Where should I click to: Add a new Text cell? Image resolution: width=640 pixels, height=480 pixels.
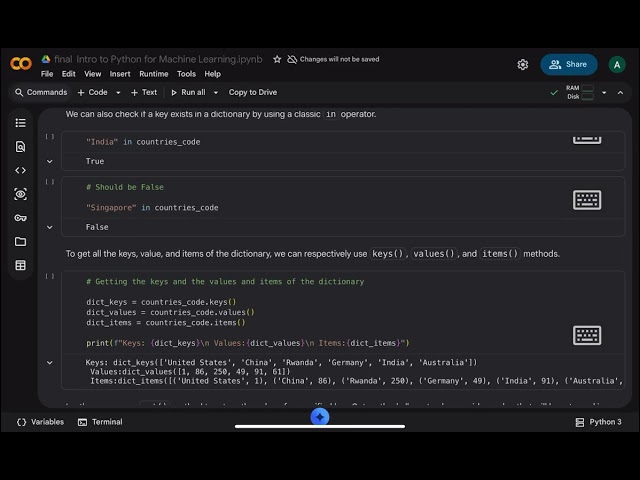coord(144,92)
